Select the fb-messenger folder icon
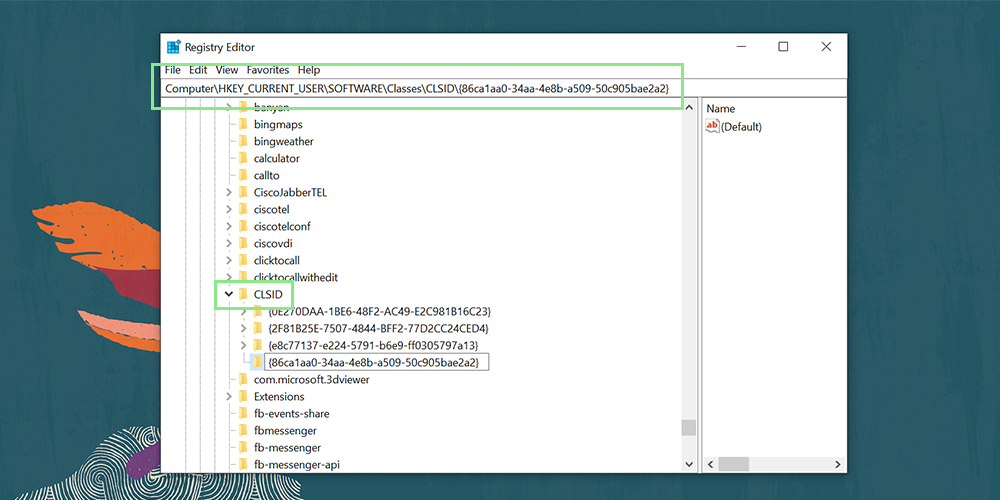Image resolution: width=1000 pixels, height=500 pixels. [x=242, y=447]
